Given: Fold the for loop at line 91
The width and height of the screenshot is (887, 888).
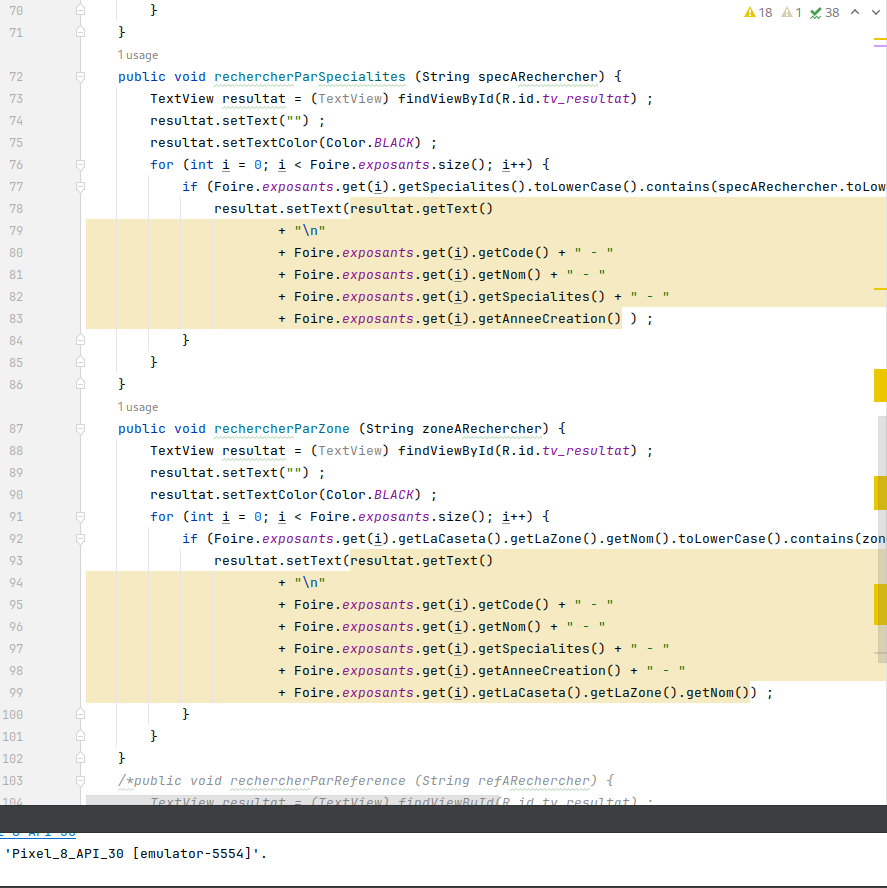Looking at the screenshot, I should pos(80,517).
